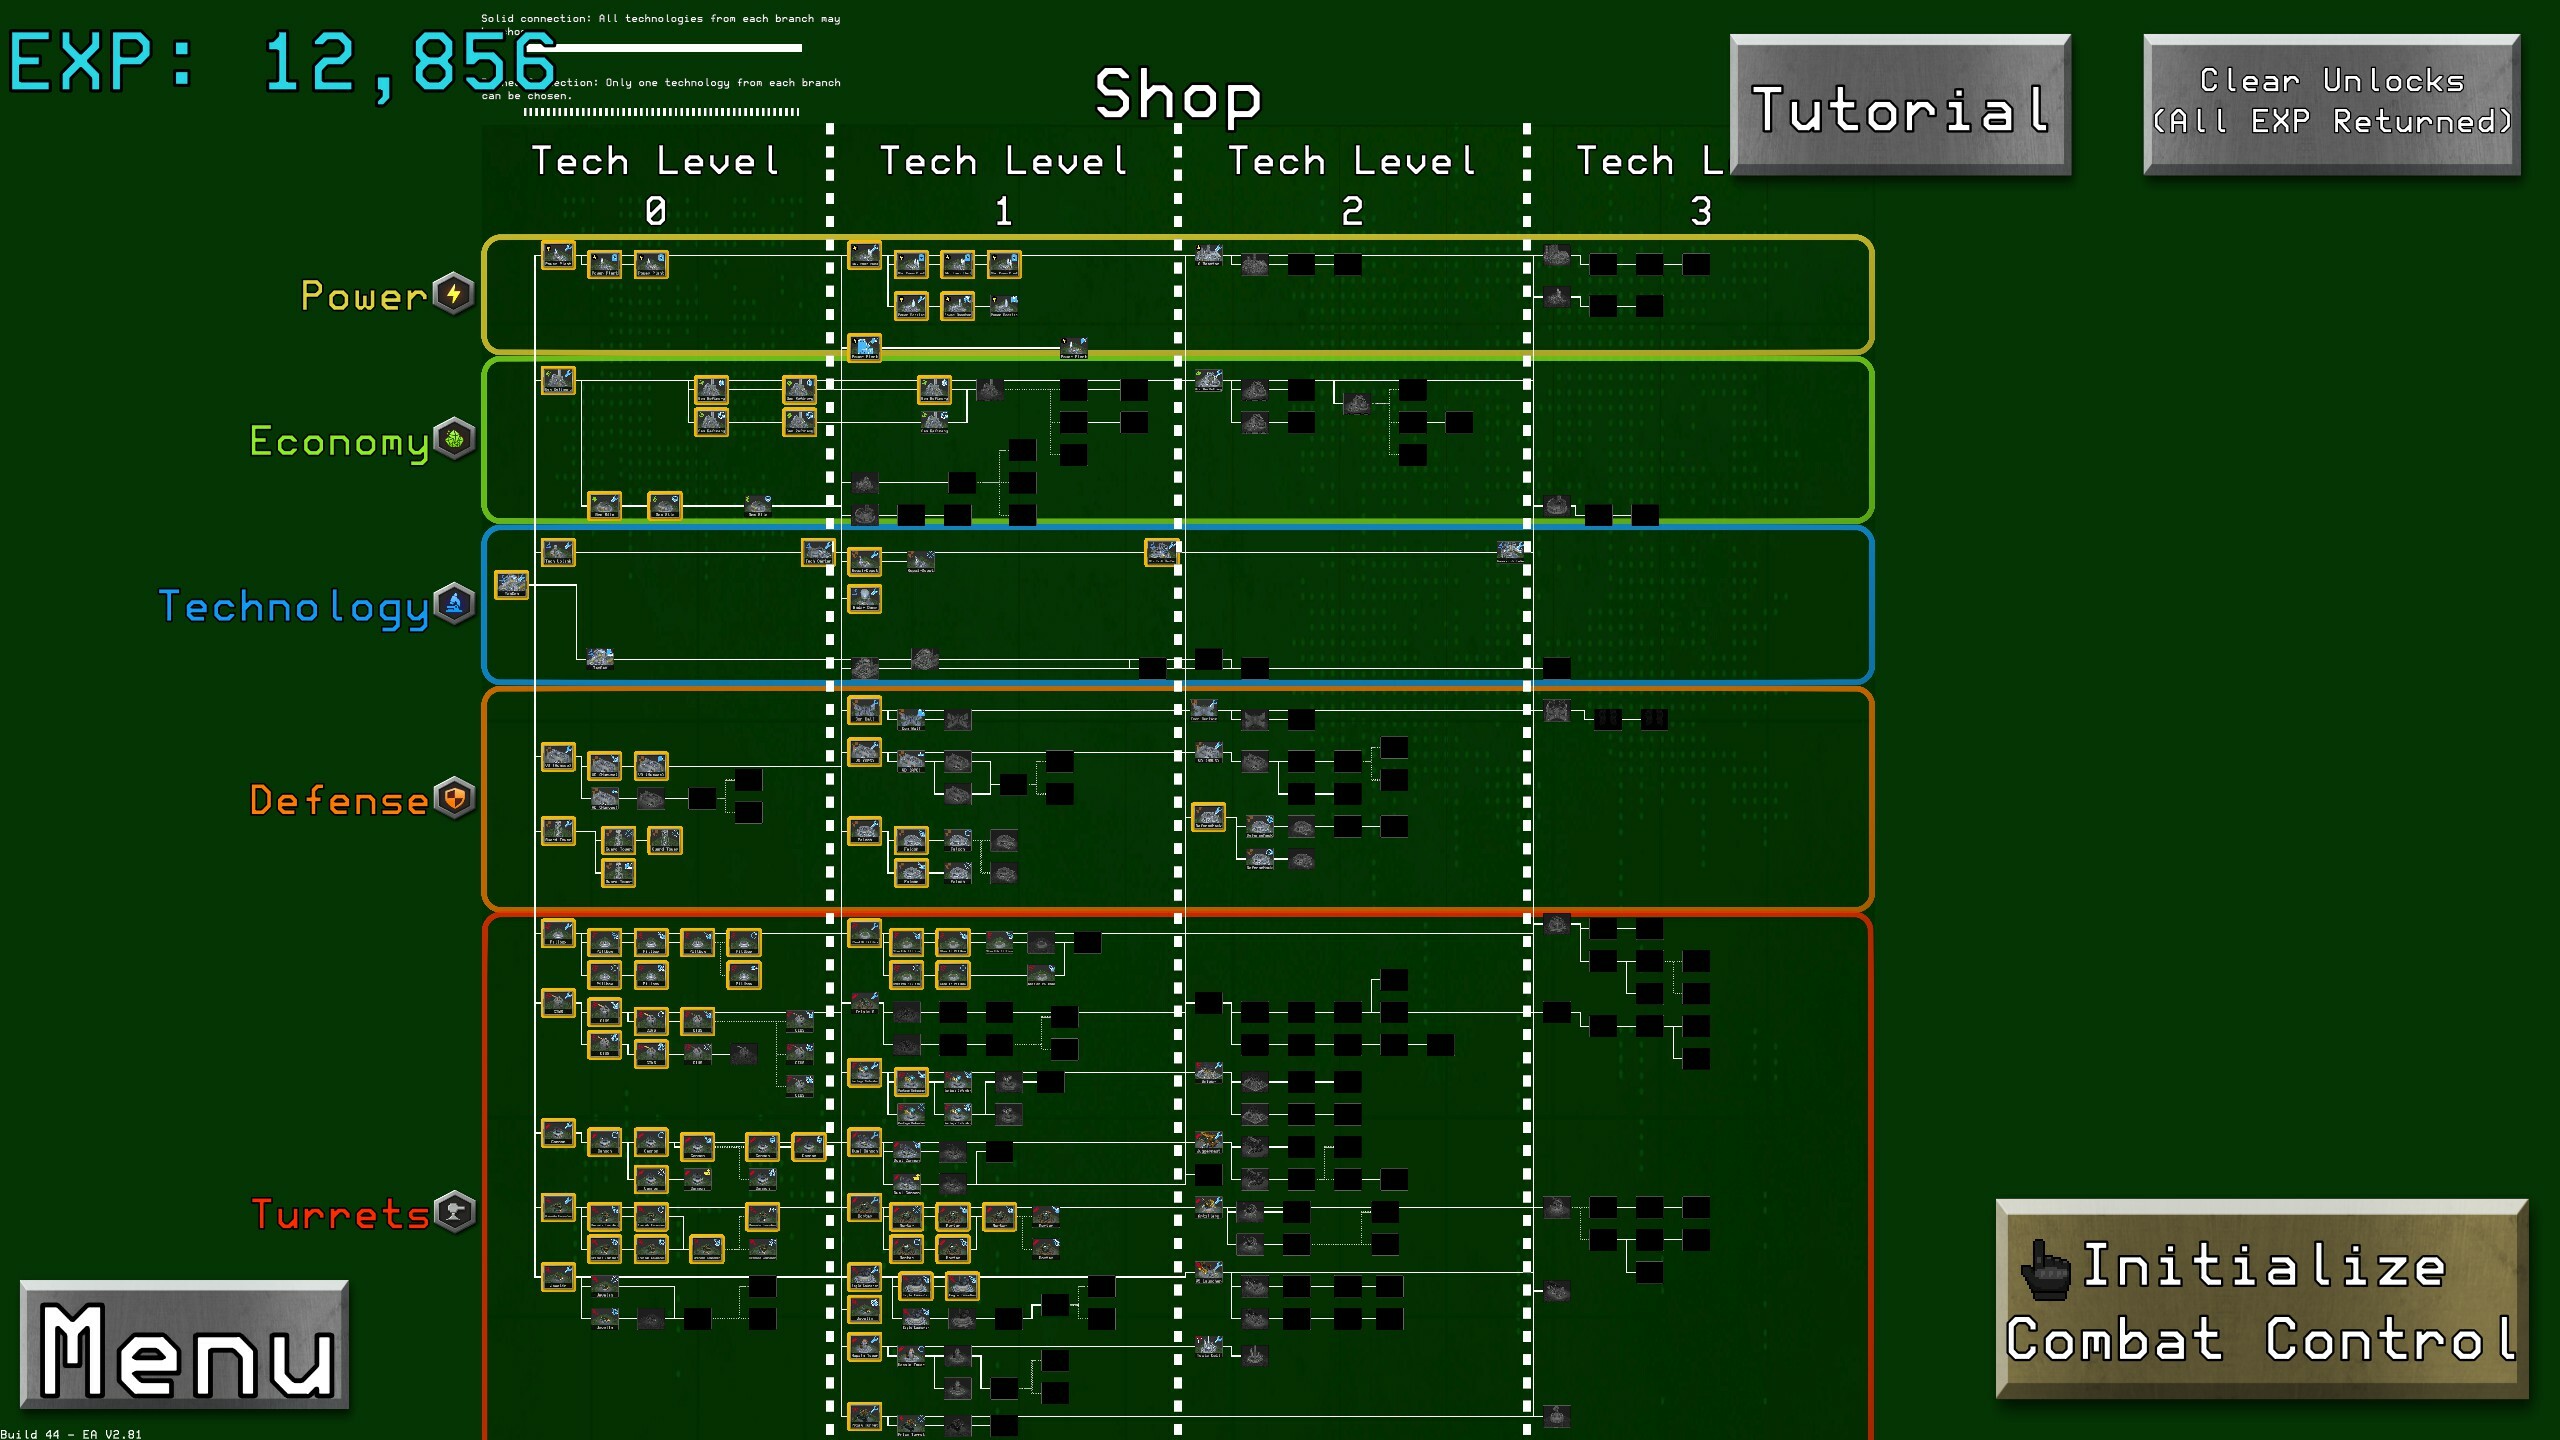Image resolution: width=2560 pixels, height=1440 pixels.
Task: Select the Ore Silo node in Economy row
Action: [604, 506]
